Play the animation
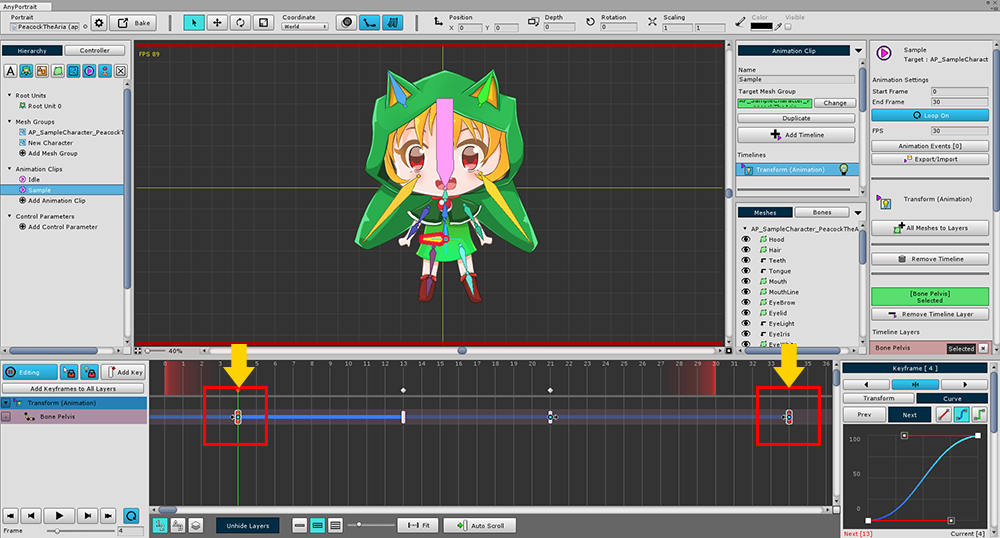 pyautogui.click(x=59, y=516)
